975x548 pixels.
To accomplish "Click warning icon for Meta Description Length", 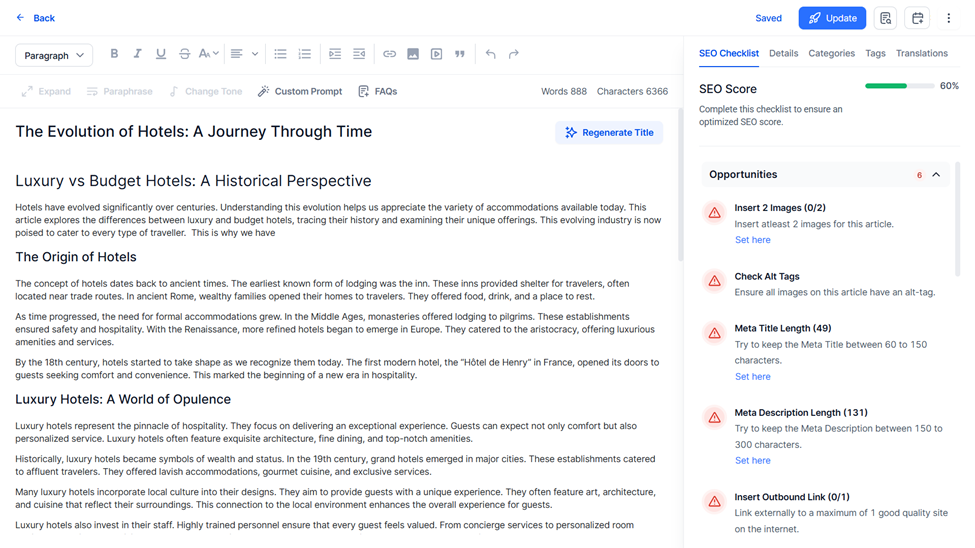I will pos(714,417).
